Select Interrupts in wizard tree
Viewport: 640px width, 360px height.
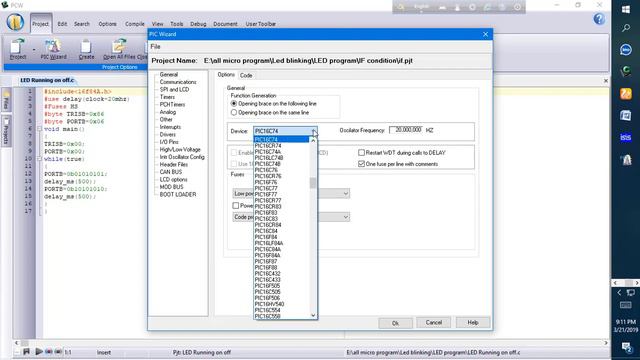click(x=170, y=127)
